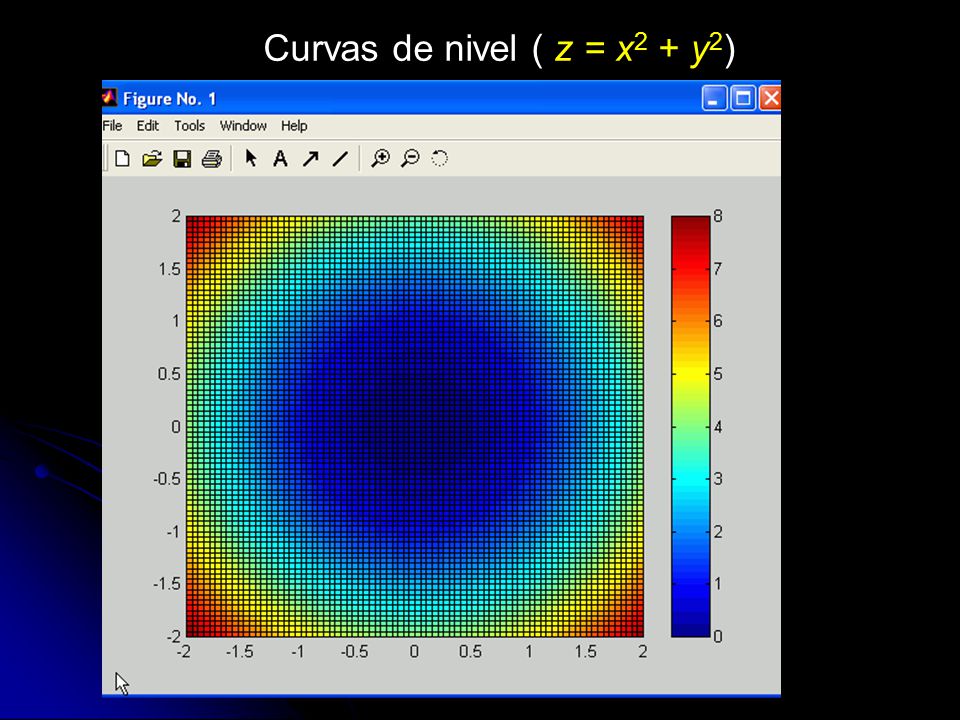Click the x-axis tick label '1.5'
The width and height of the screenshot is (960, 720).
(585, 652)
